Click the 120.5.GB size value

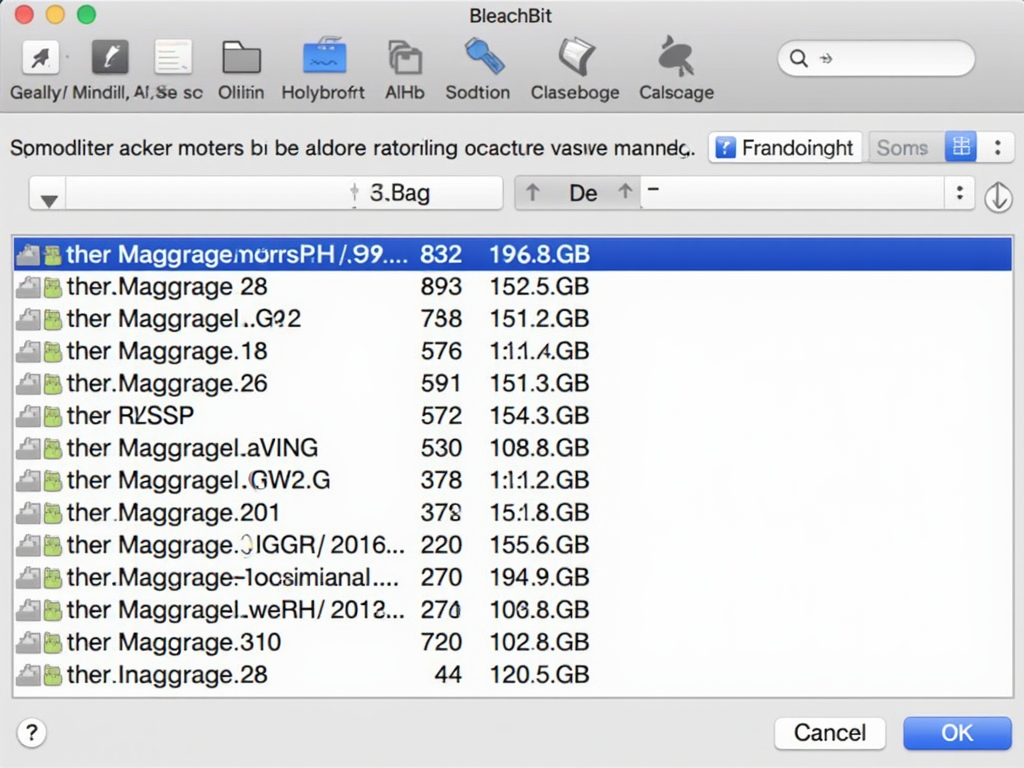[539, 675]
